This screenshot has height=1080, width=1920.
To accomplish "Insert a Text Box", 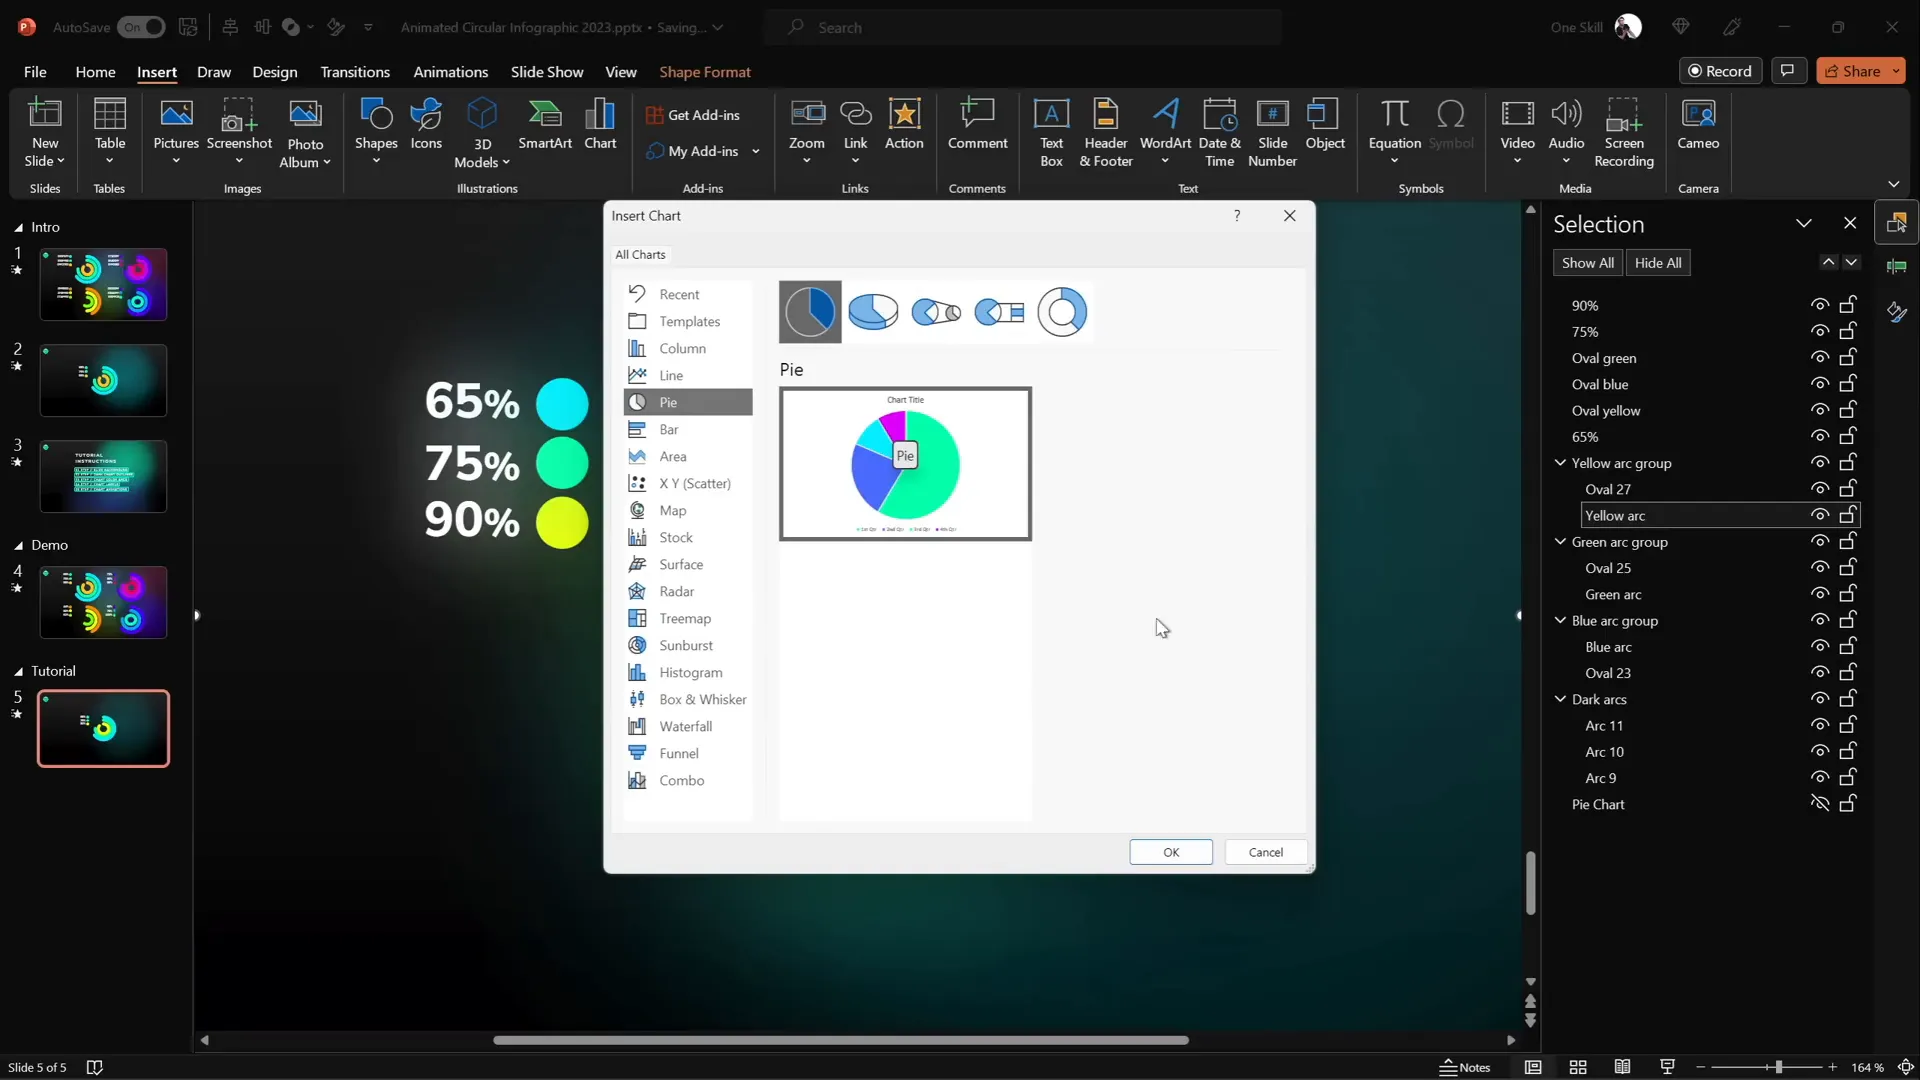I will [x=1051, y=132].
